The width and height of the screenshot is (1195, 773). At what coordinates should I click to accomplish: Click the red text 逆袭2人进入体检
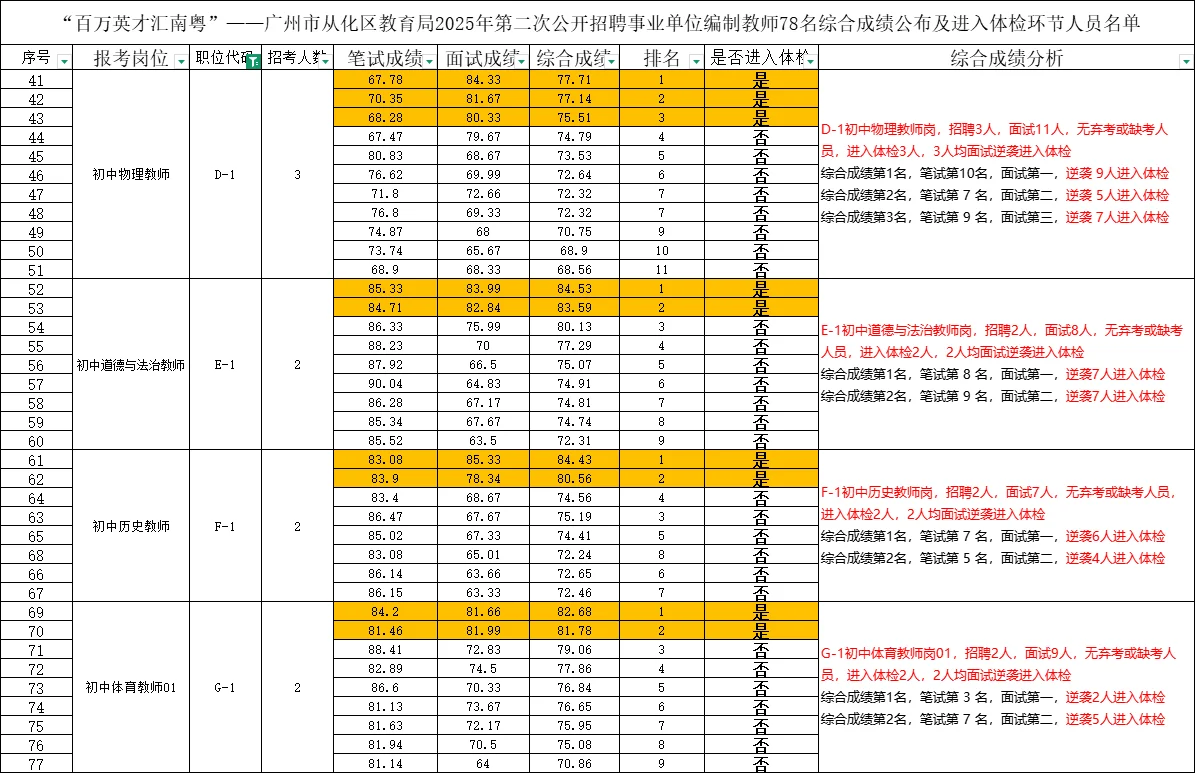(1115, 697)
